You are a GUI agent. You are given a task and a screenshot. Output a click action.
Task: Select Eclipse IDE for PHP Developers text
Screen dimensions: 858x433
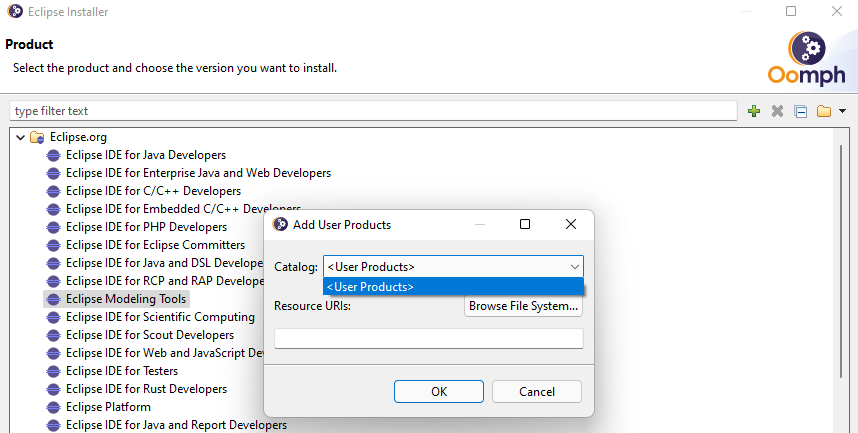click(147, 227)
